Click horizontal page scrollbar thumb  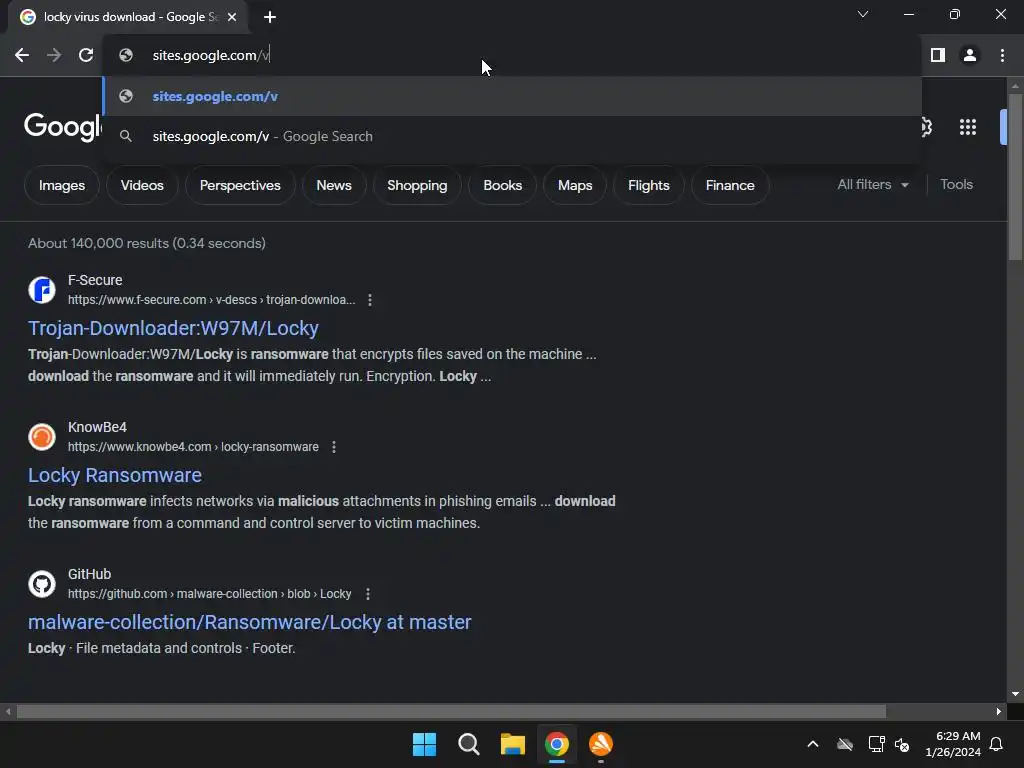tap(451, 711)
